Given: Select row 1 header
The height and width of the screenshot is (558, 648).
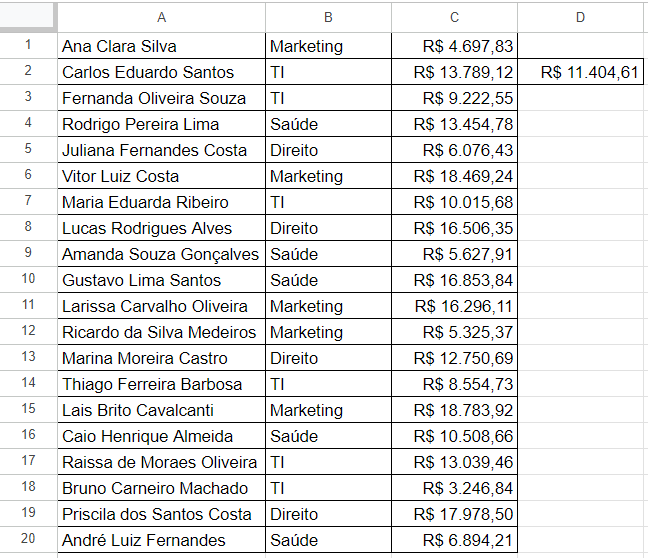Looking at the screenshot, I should (x=27, y=46).
